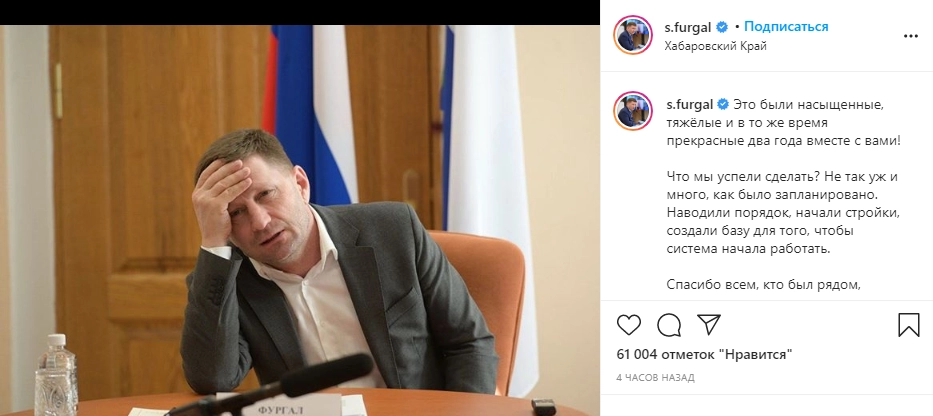Like the post with heart icon
The width and height of the screenshot is (933, 416).
point(628,325)
